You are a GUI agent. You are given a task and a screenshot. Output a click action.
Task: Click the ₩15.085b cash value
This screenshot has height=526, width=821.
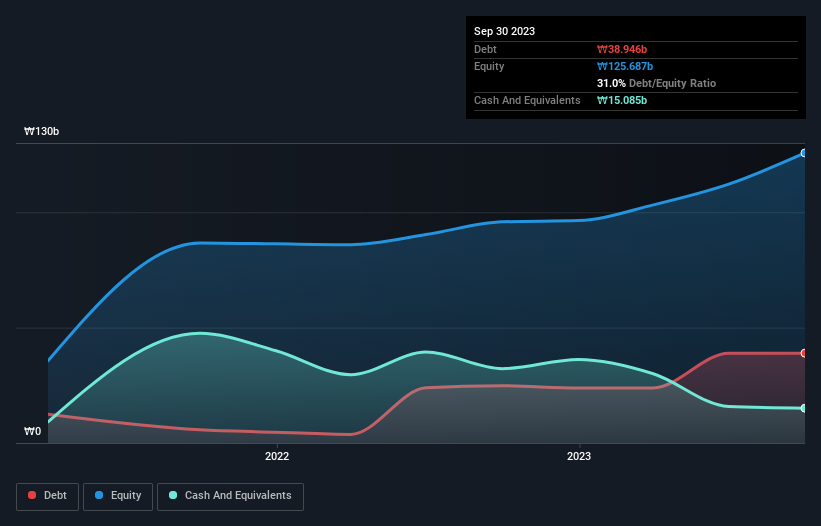[x=622, y=100]
